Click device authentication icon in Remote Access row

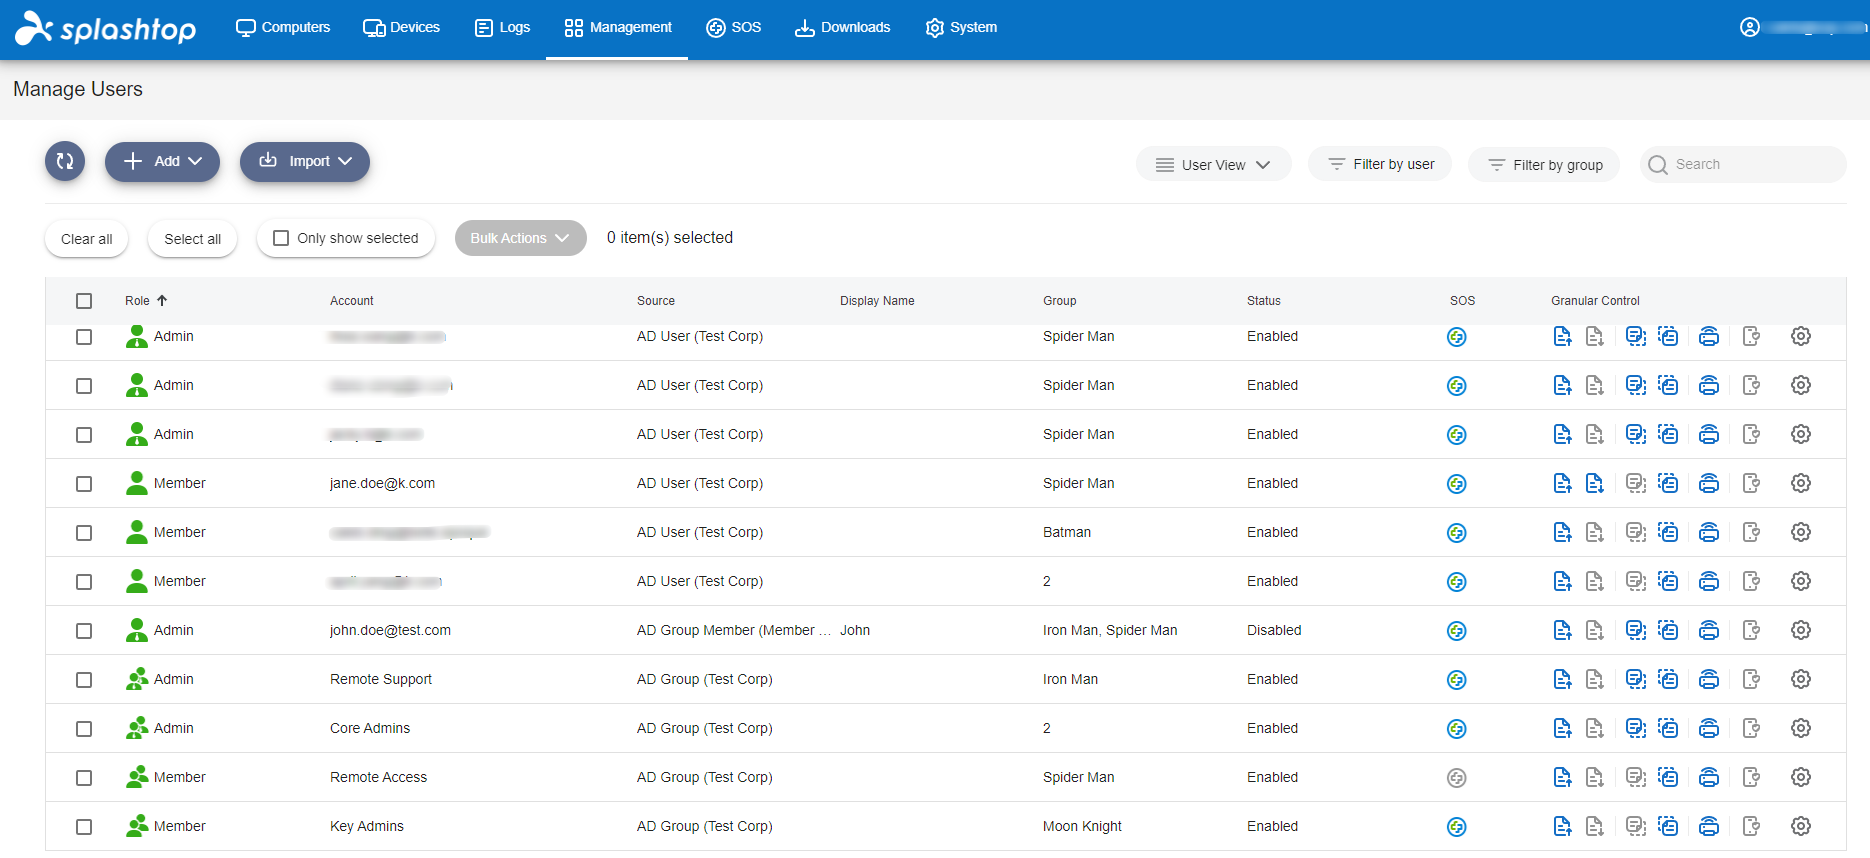(1751, 777)
